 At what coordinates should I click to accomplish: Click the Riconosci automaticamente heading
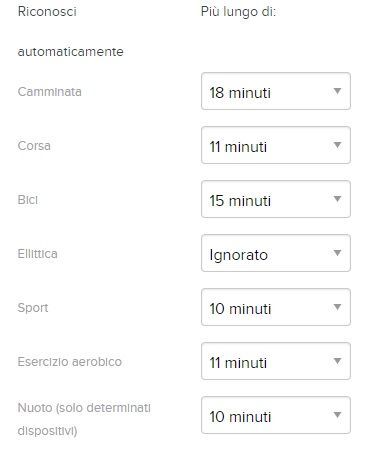[x=70, y=31]
